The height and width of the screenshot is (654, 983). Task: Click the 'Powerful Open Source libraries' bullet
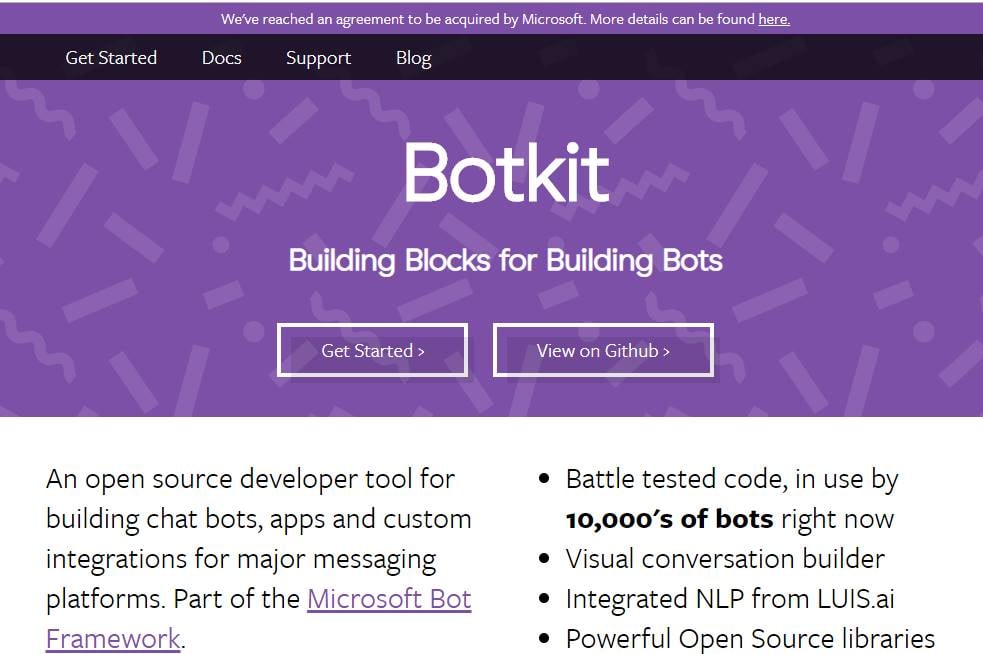(750, 639)
